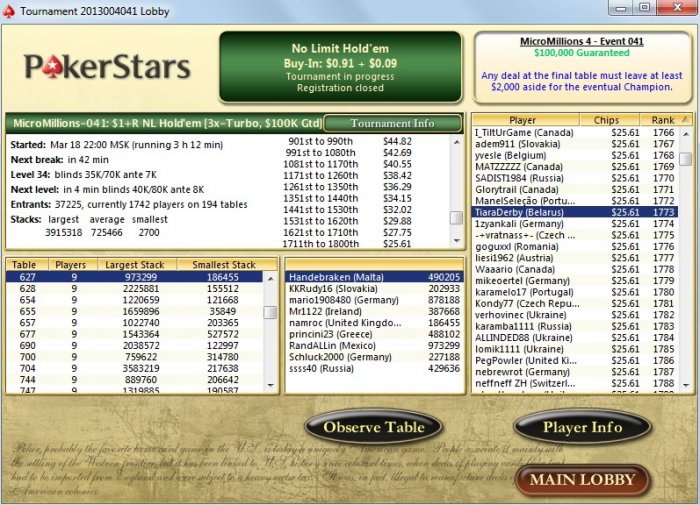The height and width of the screenshot is (505, 700).
Task: Select mikeoertel (Germany) in rankings
Action: click(x=575, y=281)
